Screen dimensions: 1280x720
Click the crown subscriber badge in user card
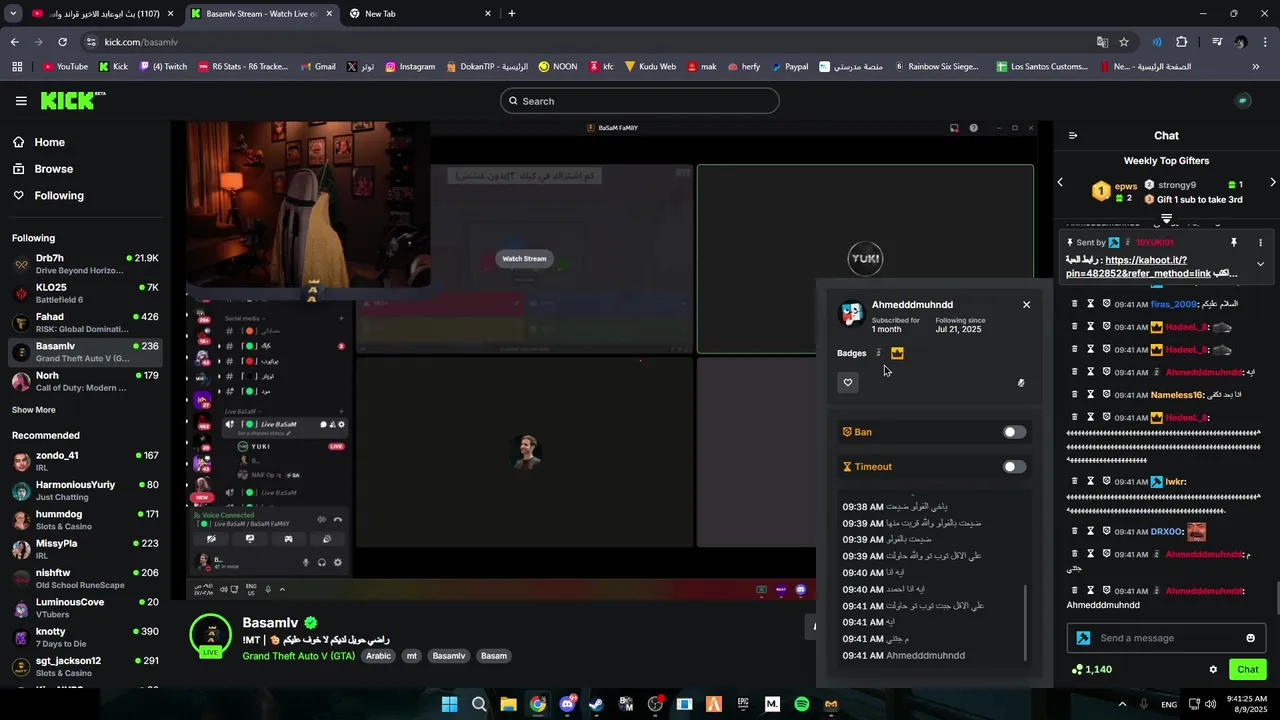897,353
